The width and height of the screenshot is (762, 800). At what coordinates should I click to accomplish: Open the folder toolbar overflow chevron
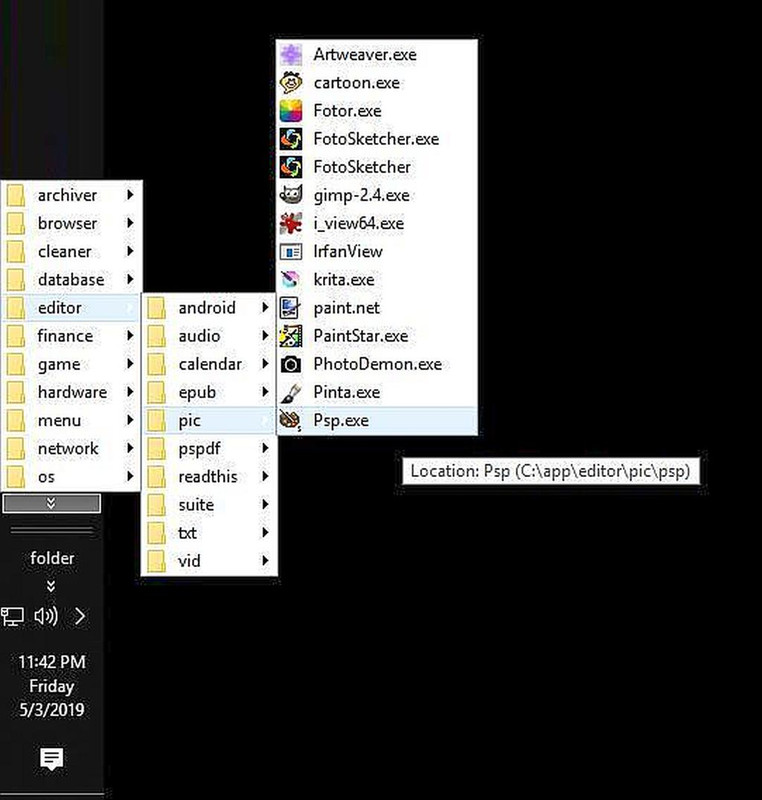[x=51, y=586]
